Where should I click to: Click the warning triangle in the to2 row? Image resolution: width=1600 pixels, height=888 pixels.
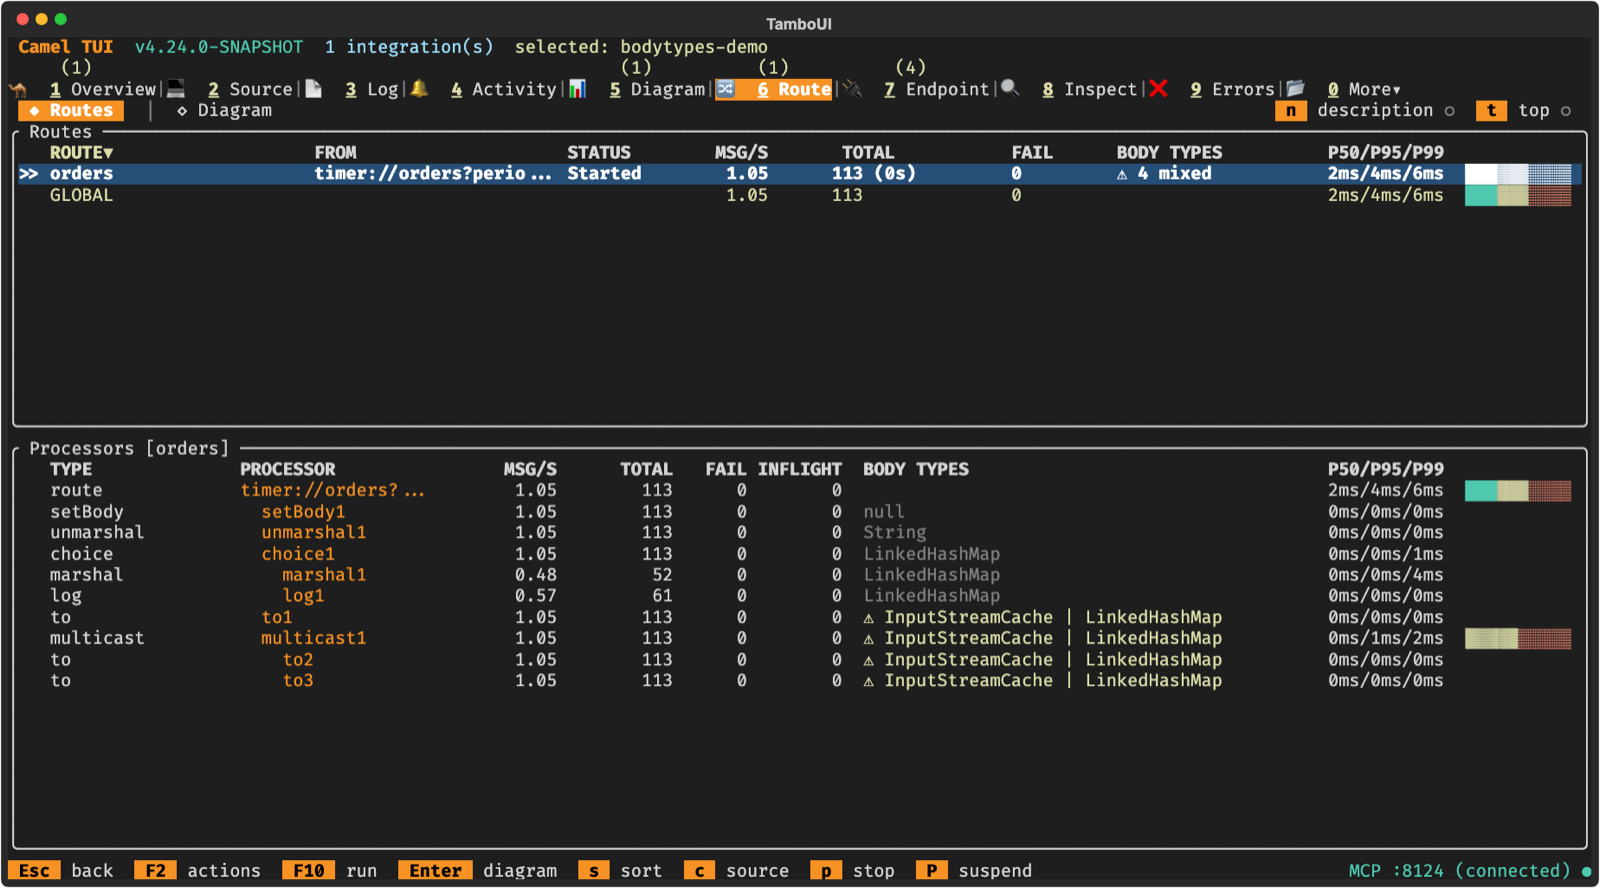click(x=869, y=660)
